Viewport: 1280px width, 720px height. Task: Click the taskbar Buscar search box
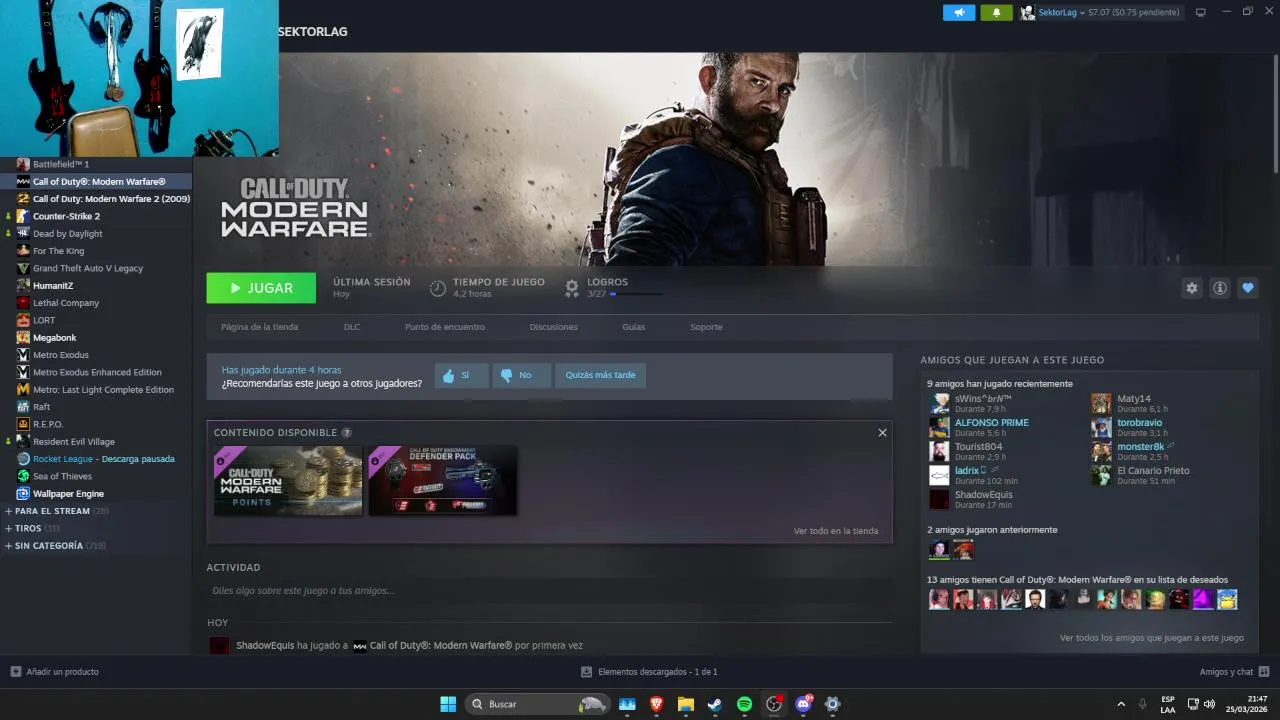click(x=537, y=704)
